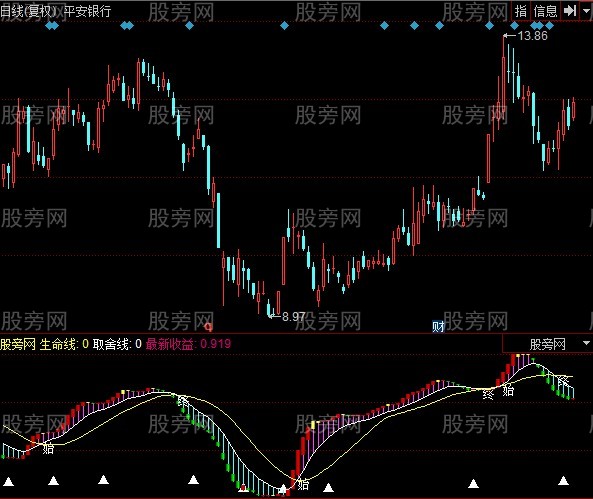The width and height of the screenshot is (593, 499).
Task: Click the 财 finance marker icon
Action: pyautogui.click(x=438, y=326)
